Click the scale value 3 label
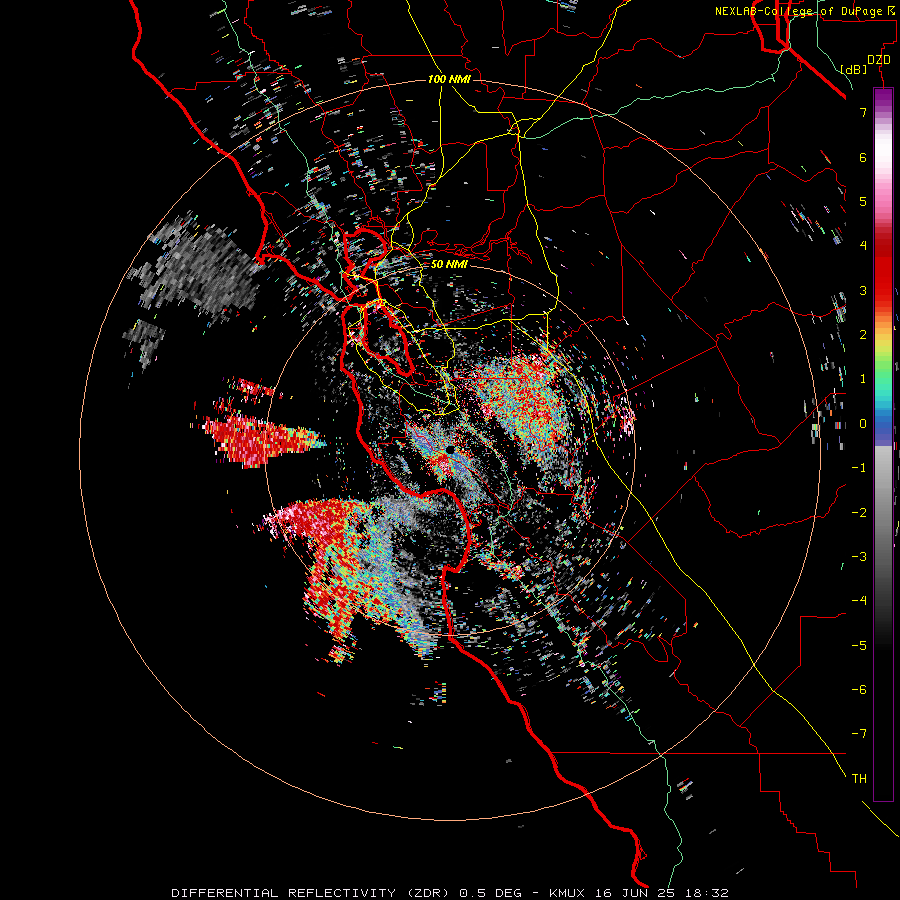The image size is (900, 900). pos(863,290)
